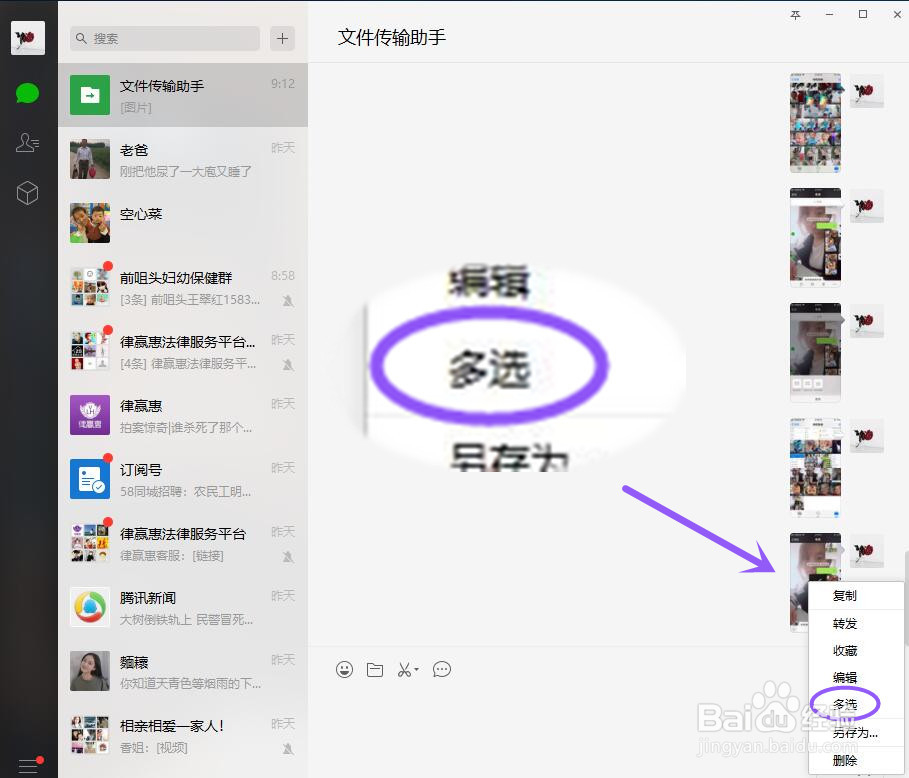This screenshot has width=909, height=778.
Task: Open the Contacts sidebar icon
Action: pos(27,143)
